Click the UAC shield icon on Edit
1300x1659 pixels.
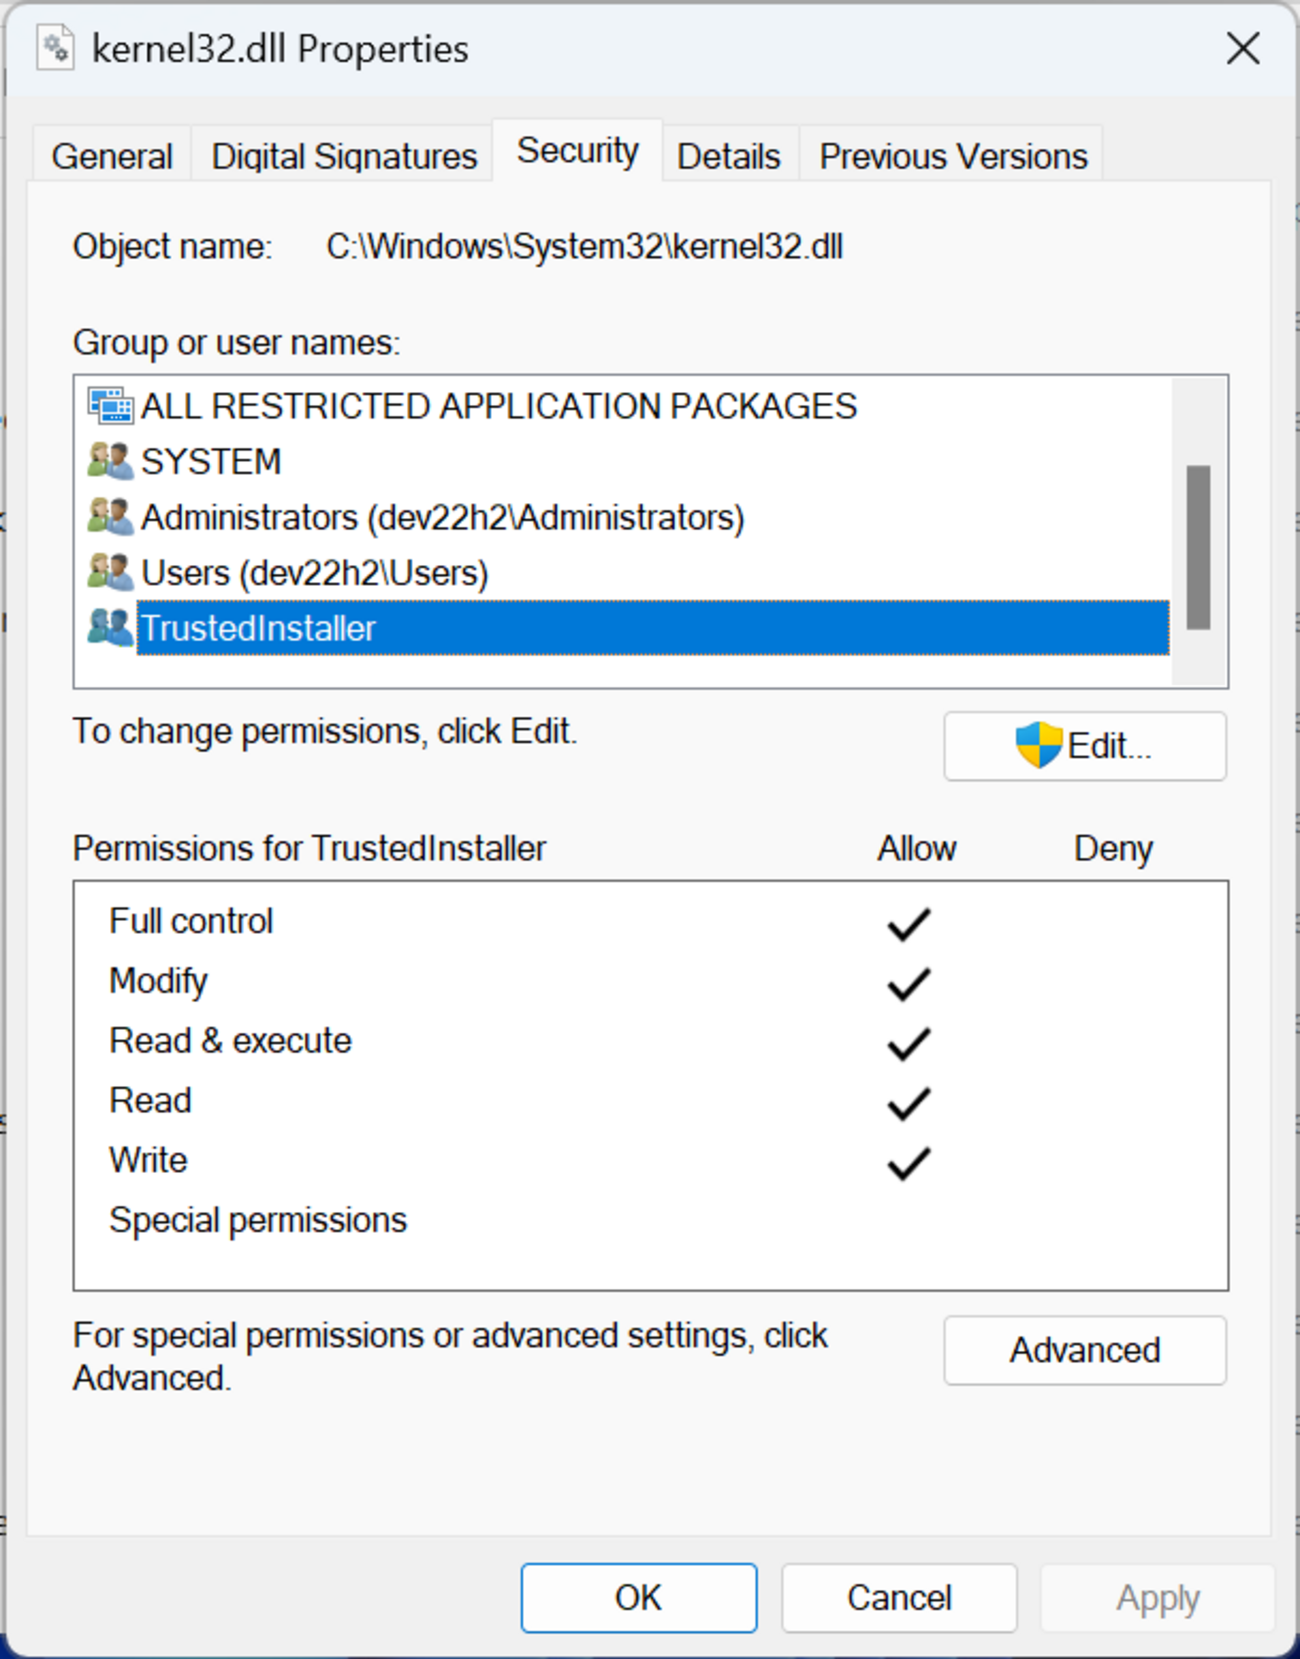click(1038, 745)
